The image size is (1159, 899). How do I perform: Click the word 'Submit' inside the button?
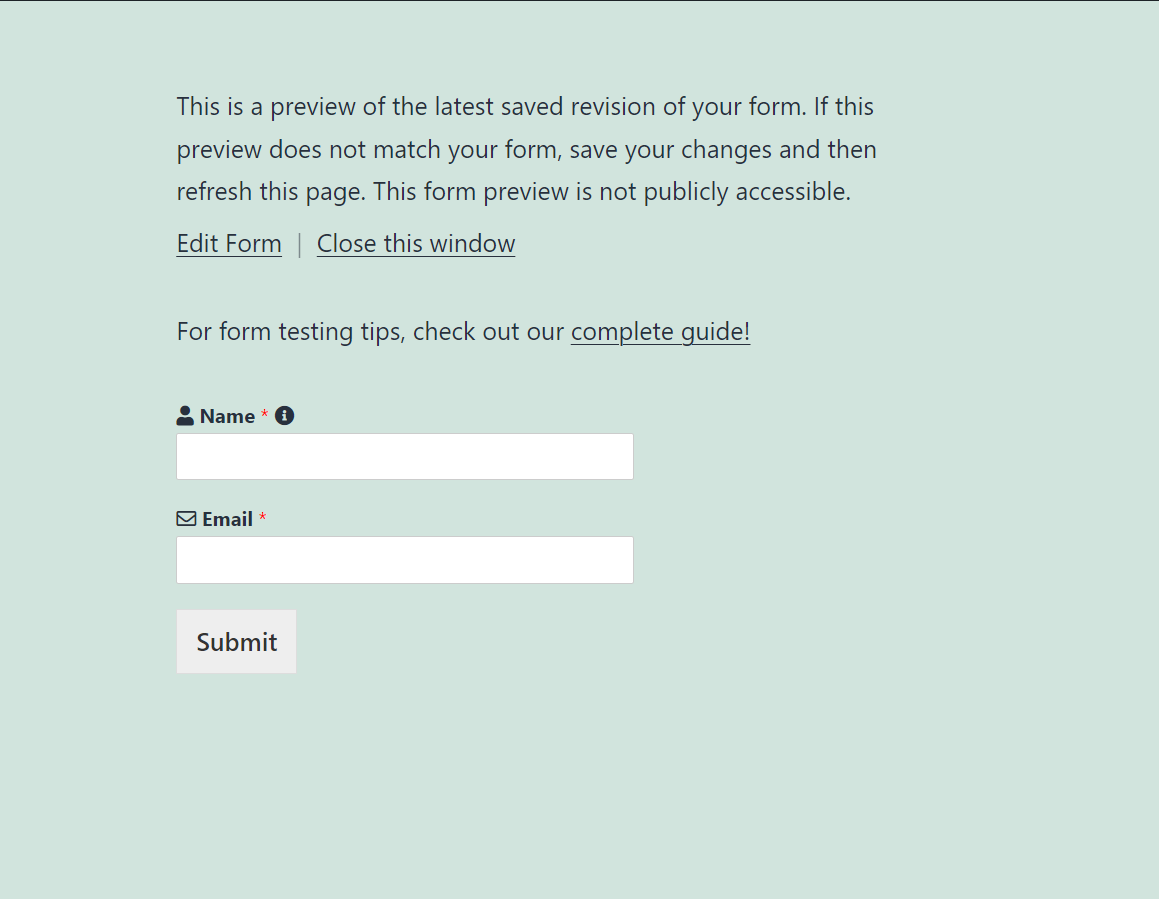pos(237,642)
